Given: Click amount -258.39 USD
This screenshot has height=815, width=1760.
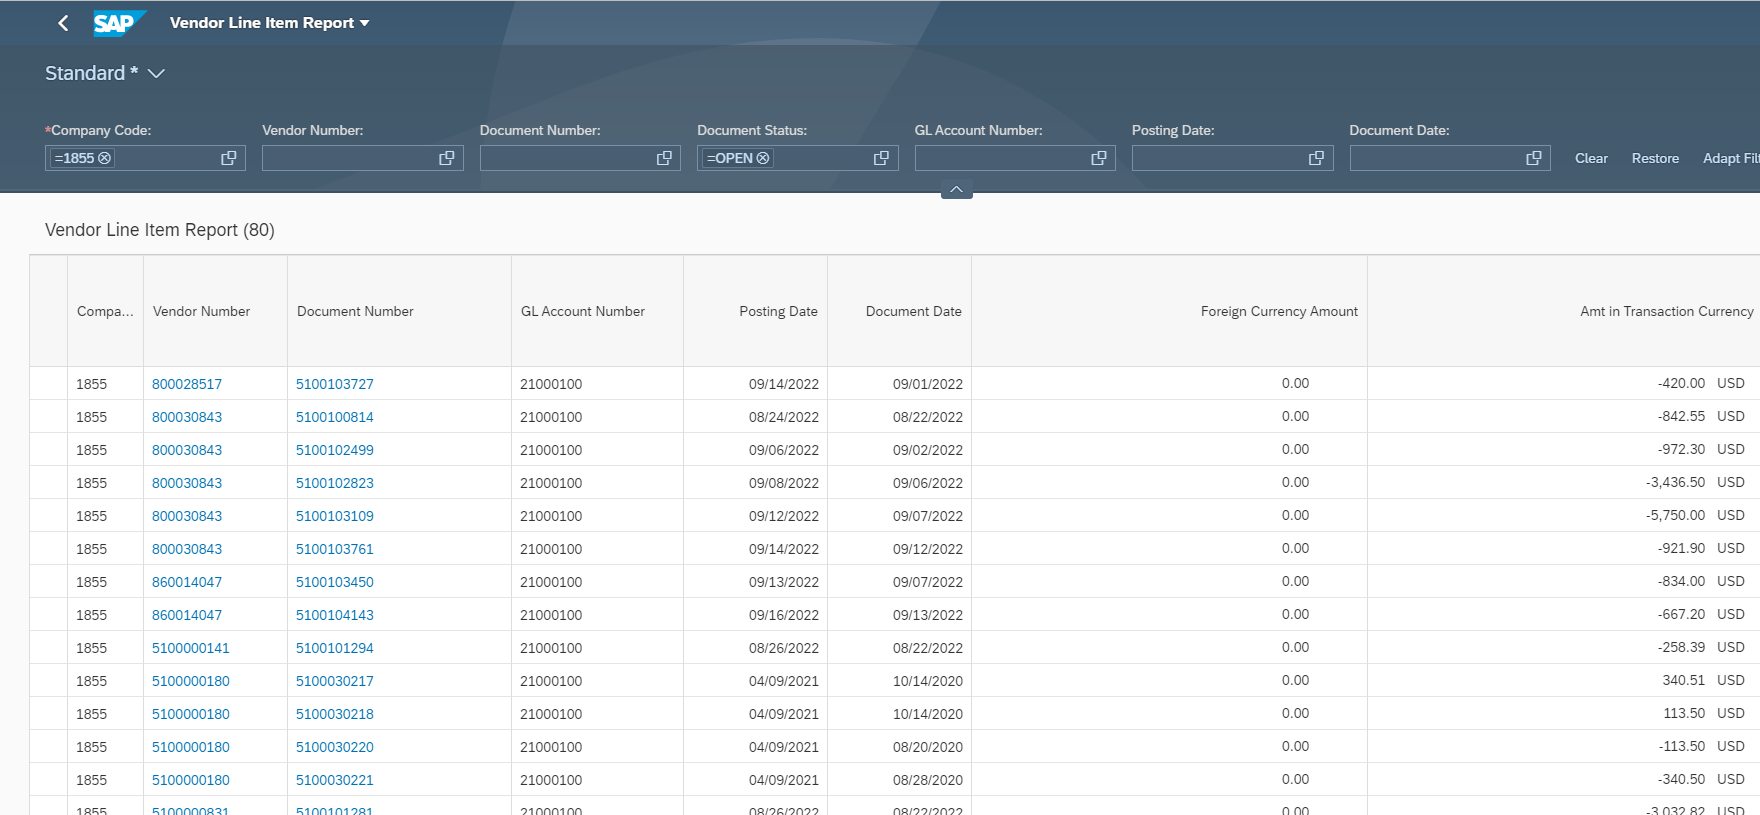Looking at the screenshot, I should coord(1701,647).
